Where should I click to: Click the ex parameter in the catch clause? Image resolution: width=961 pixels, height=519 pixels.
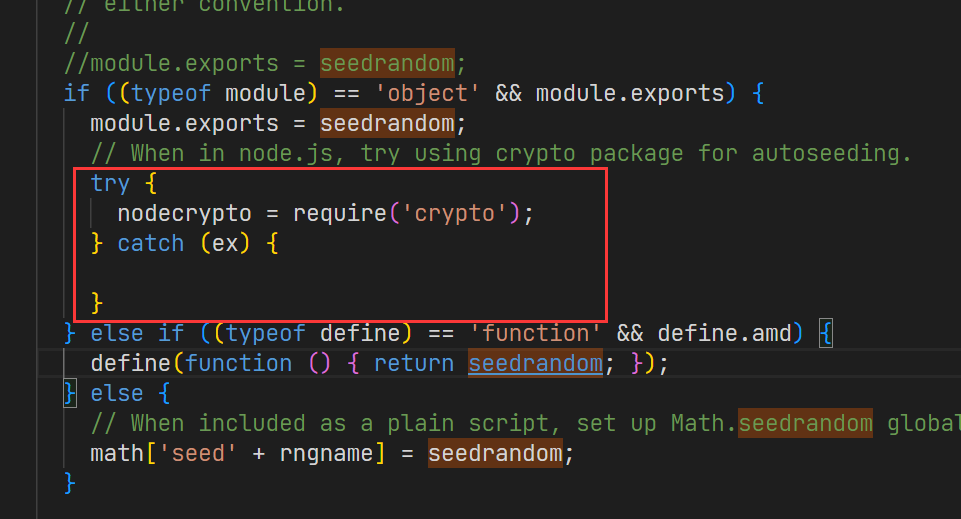click(x=225, y=243)
